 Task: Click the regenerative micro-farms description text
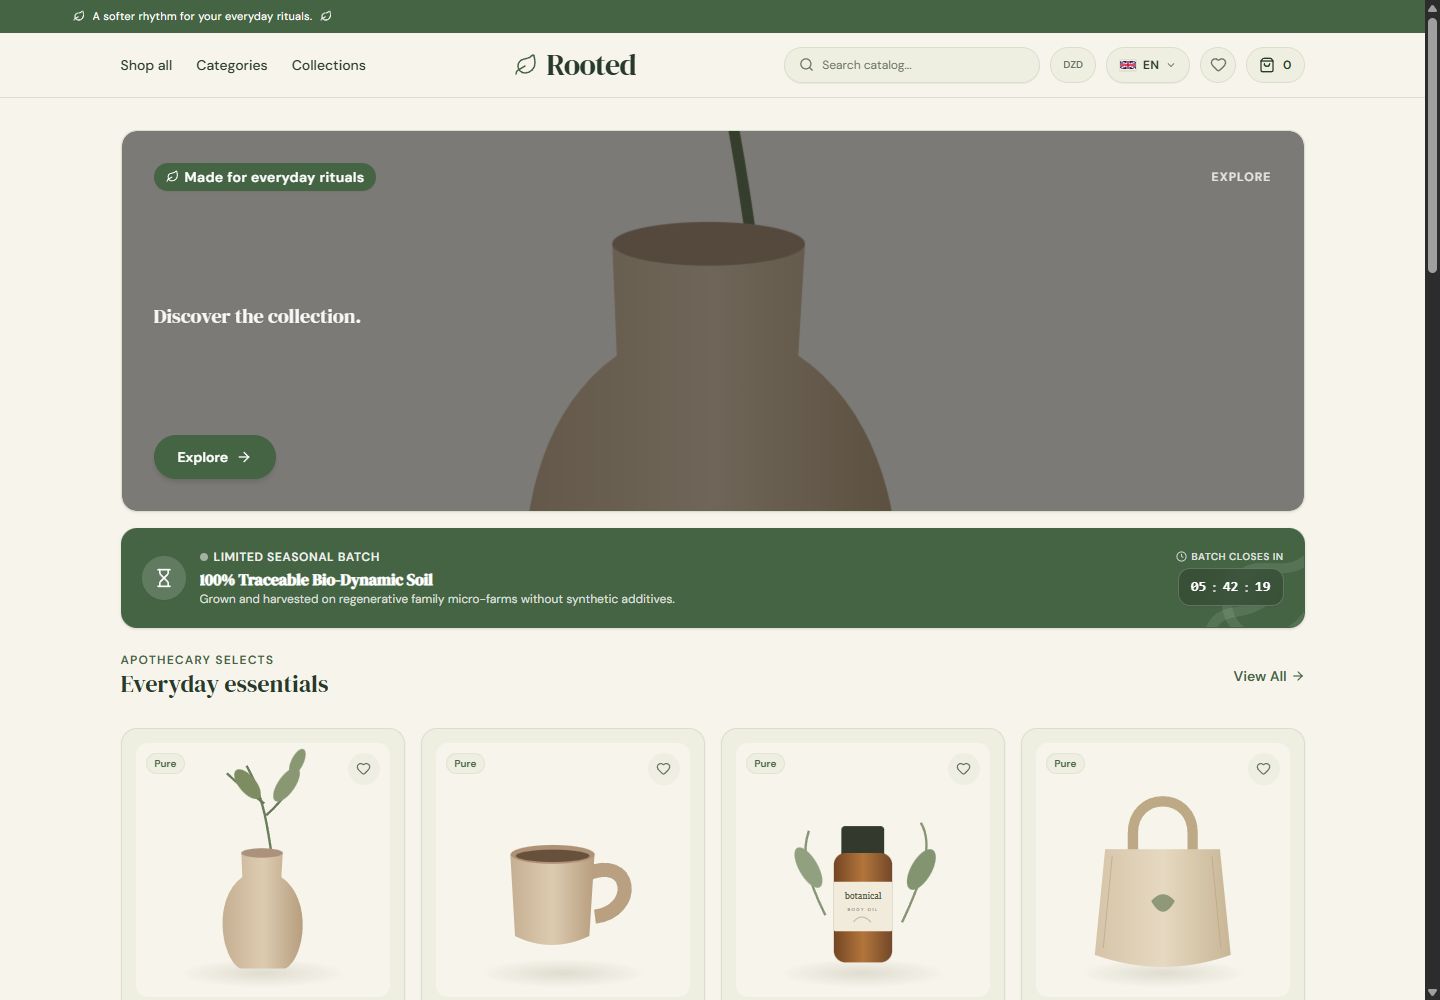click(x=437, y=599)
